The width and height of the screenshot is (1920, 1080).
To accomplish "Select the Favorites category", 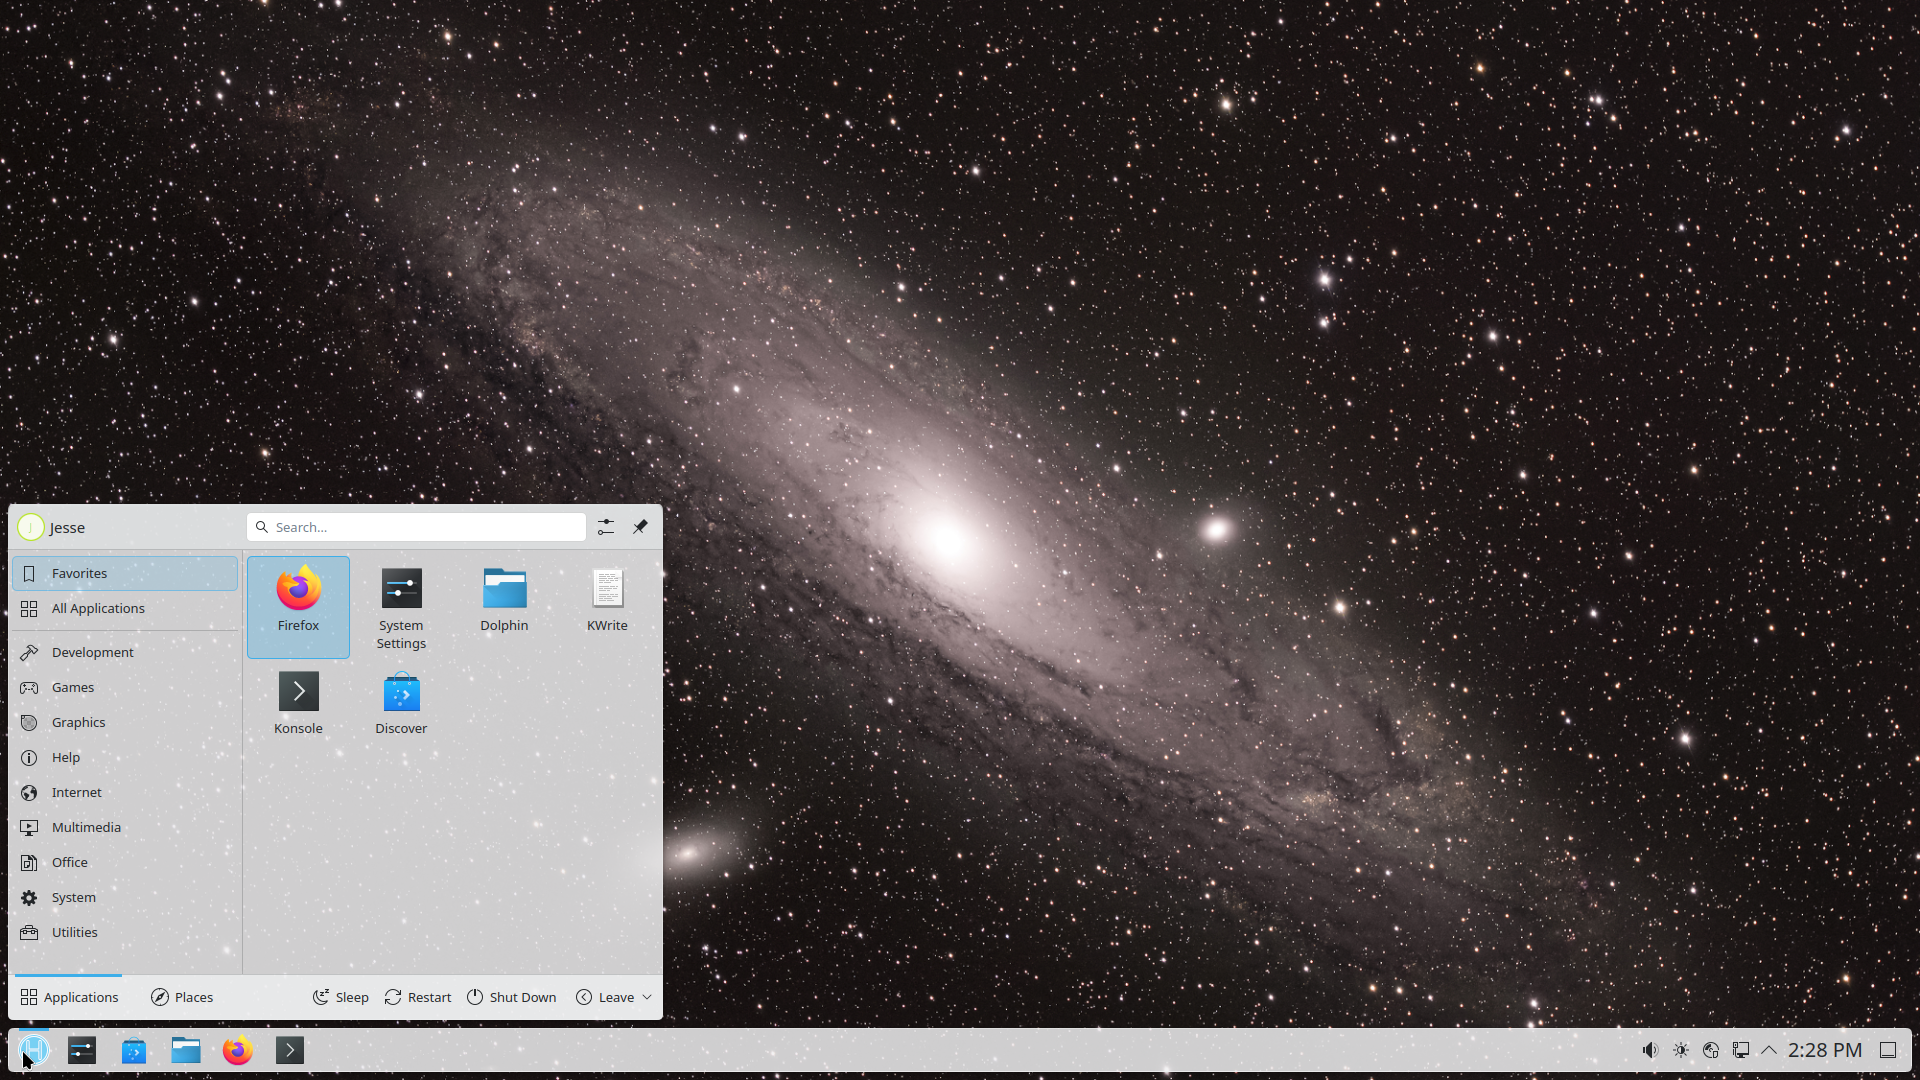I will (x=125, y=573).
